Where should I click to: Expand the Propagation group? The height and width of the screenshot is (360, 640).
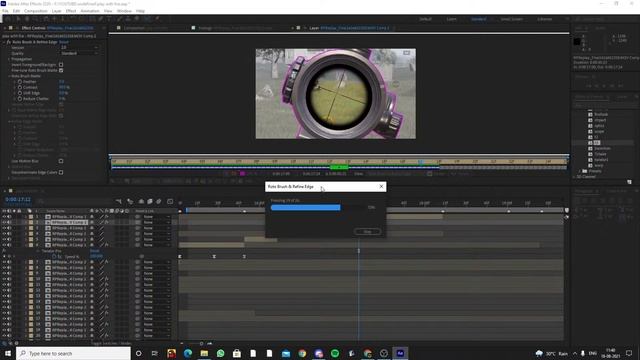pyautogui.click(x=9, y=59)
